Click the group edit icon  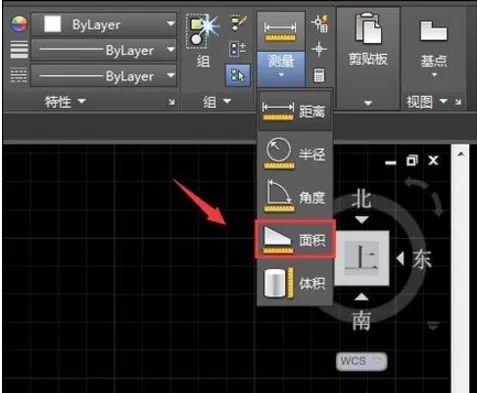pos(239,23)
